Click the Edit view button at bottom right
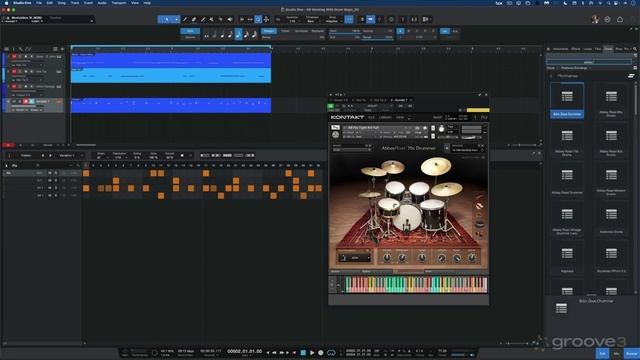Viewport: 640px width, 360px height. point(602,353)
